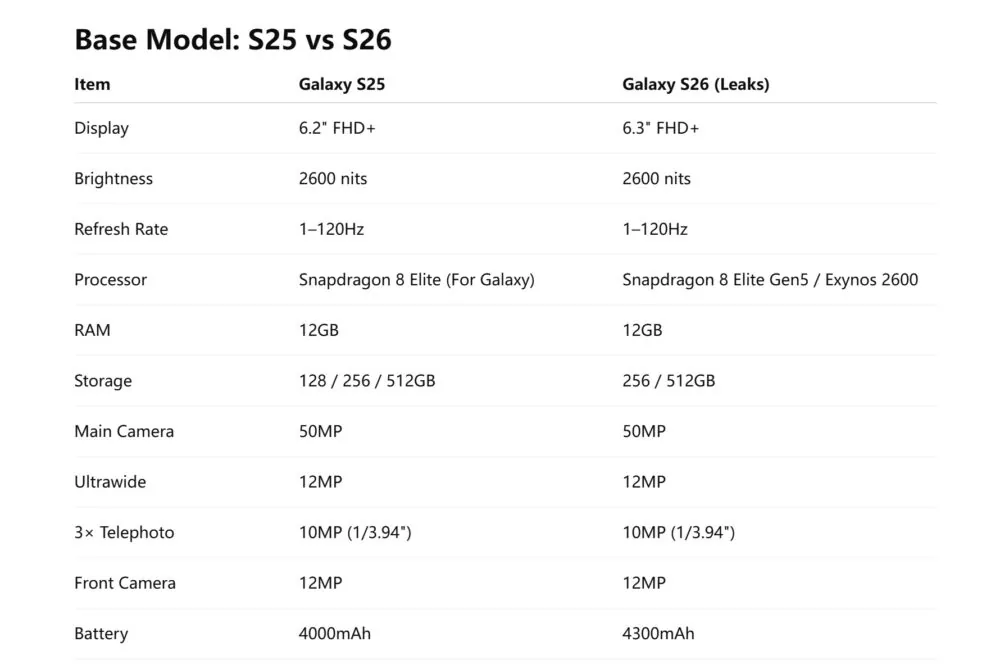
Task: Click the 6.3" FHD+ display value
Action: [661, 128]
